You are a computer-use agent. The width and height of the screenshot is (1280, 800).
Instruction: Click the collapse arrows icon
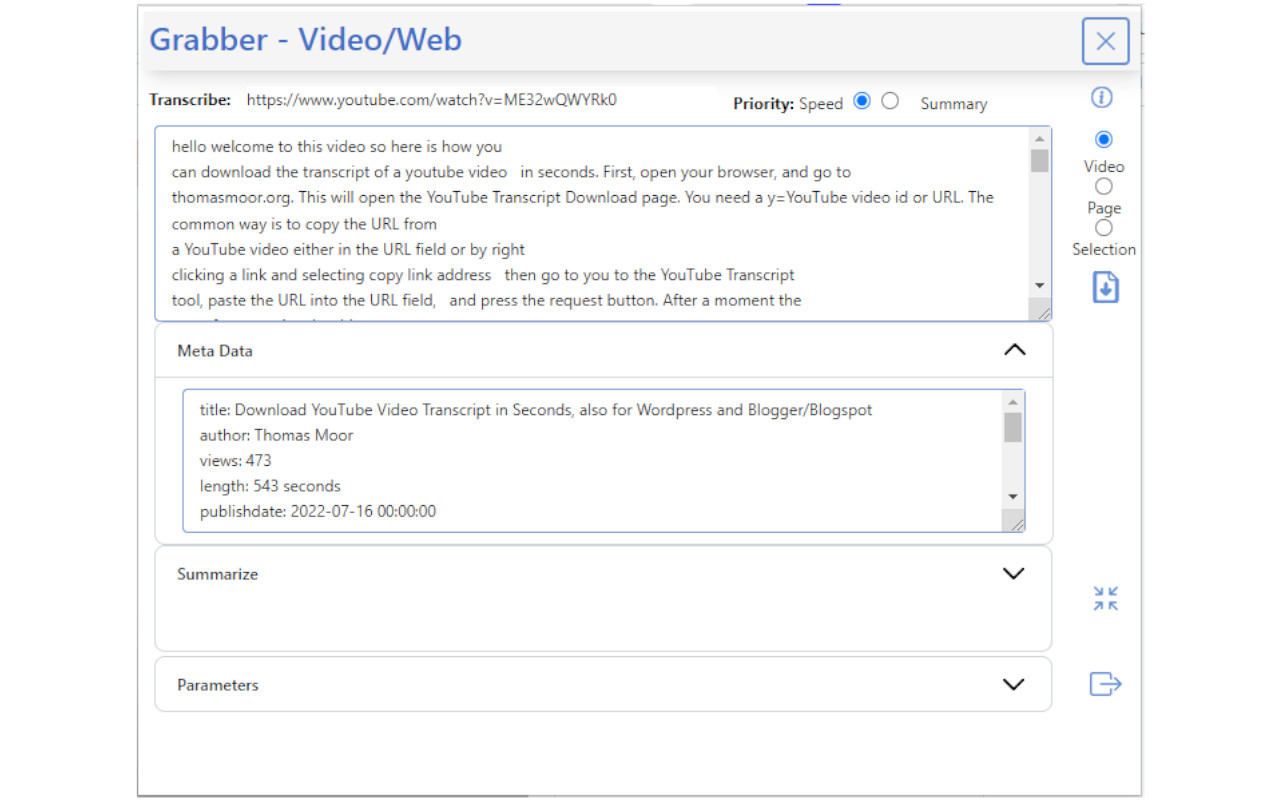(1106, 599)
